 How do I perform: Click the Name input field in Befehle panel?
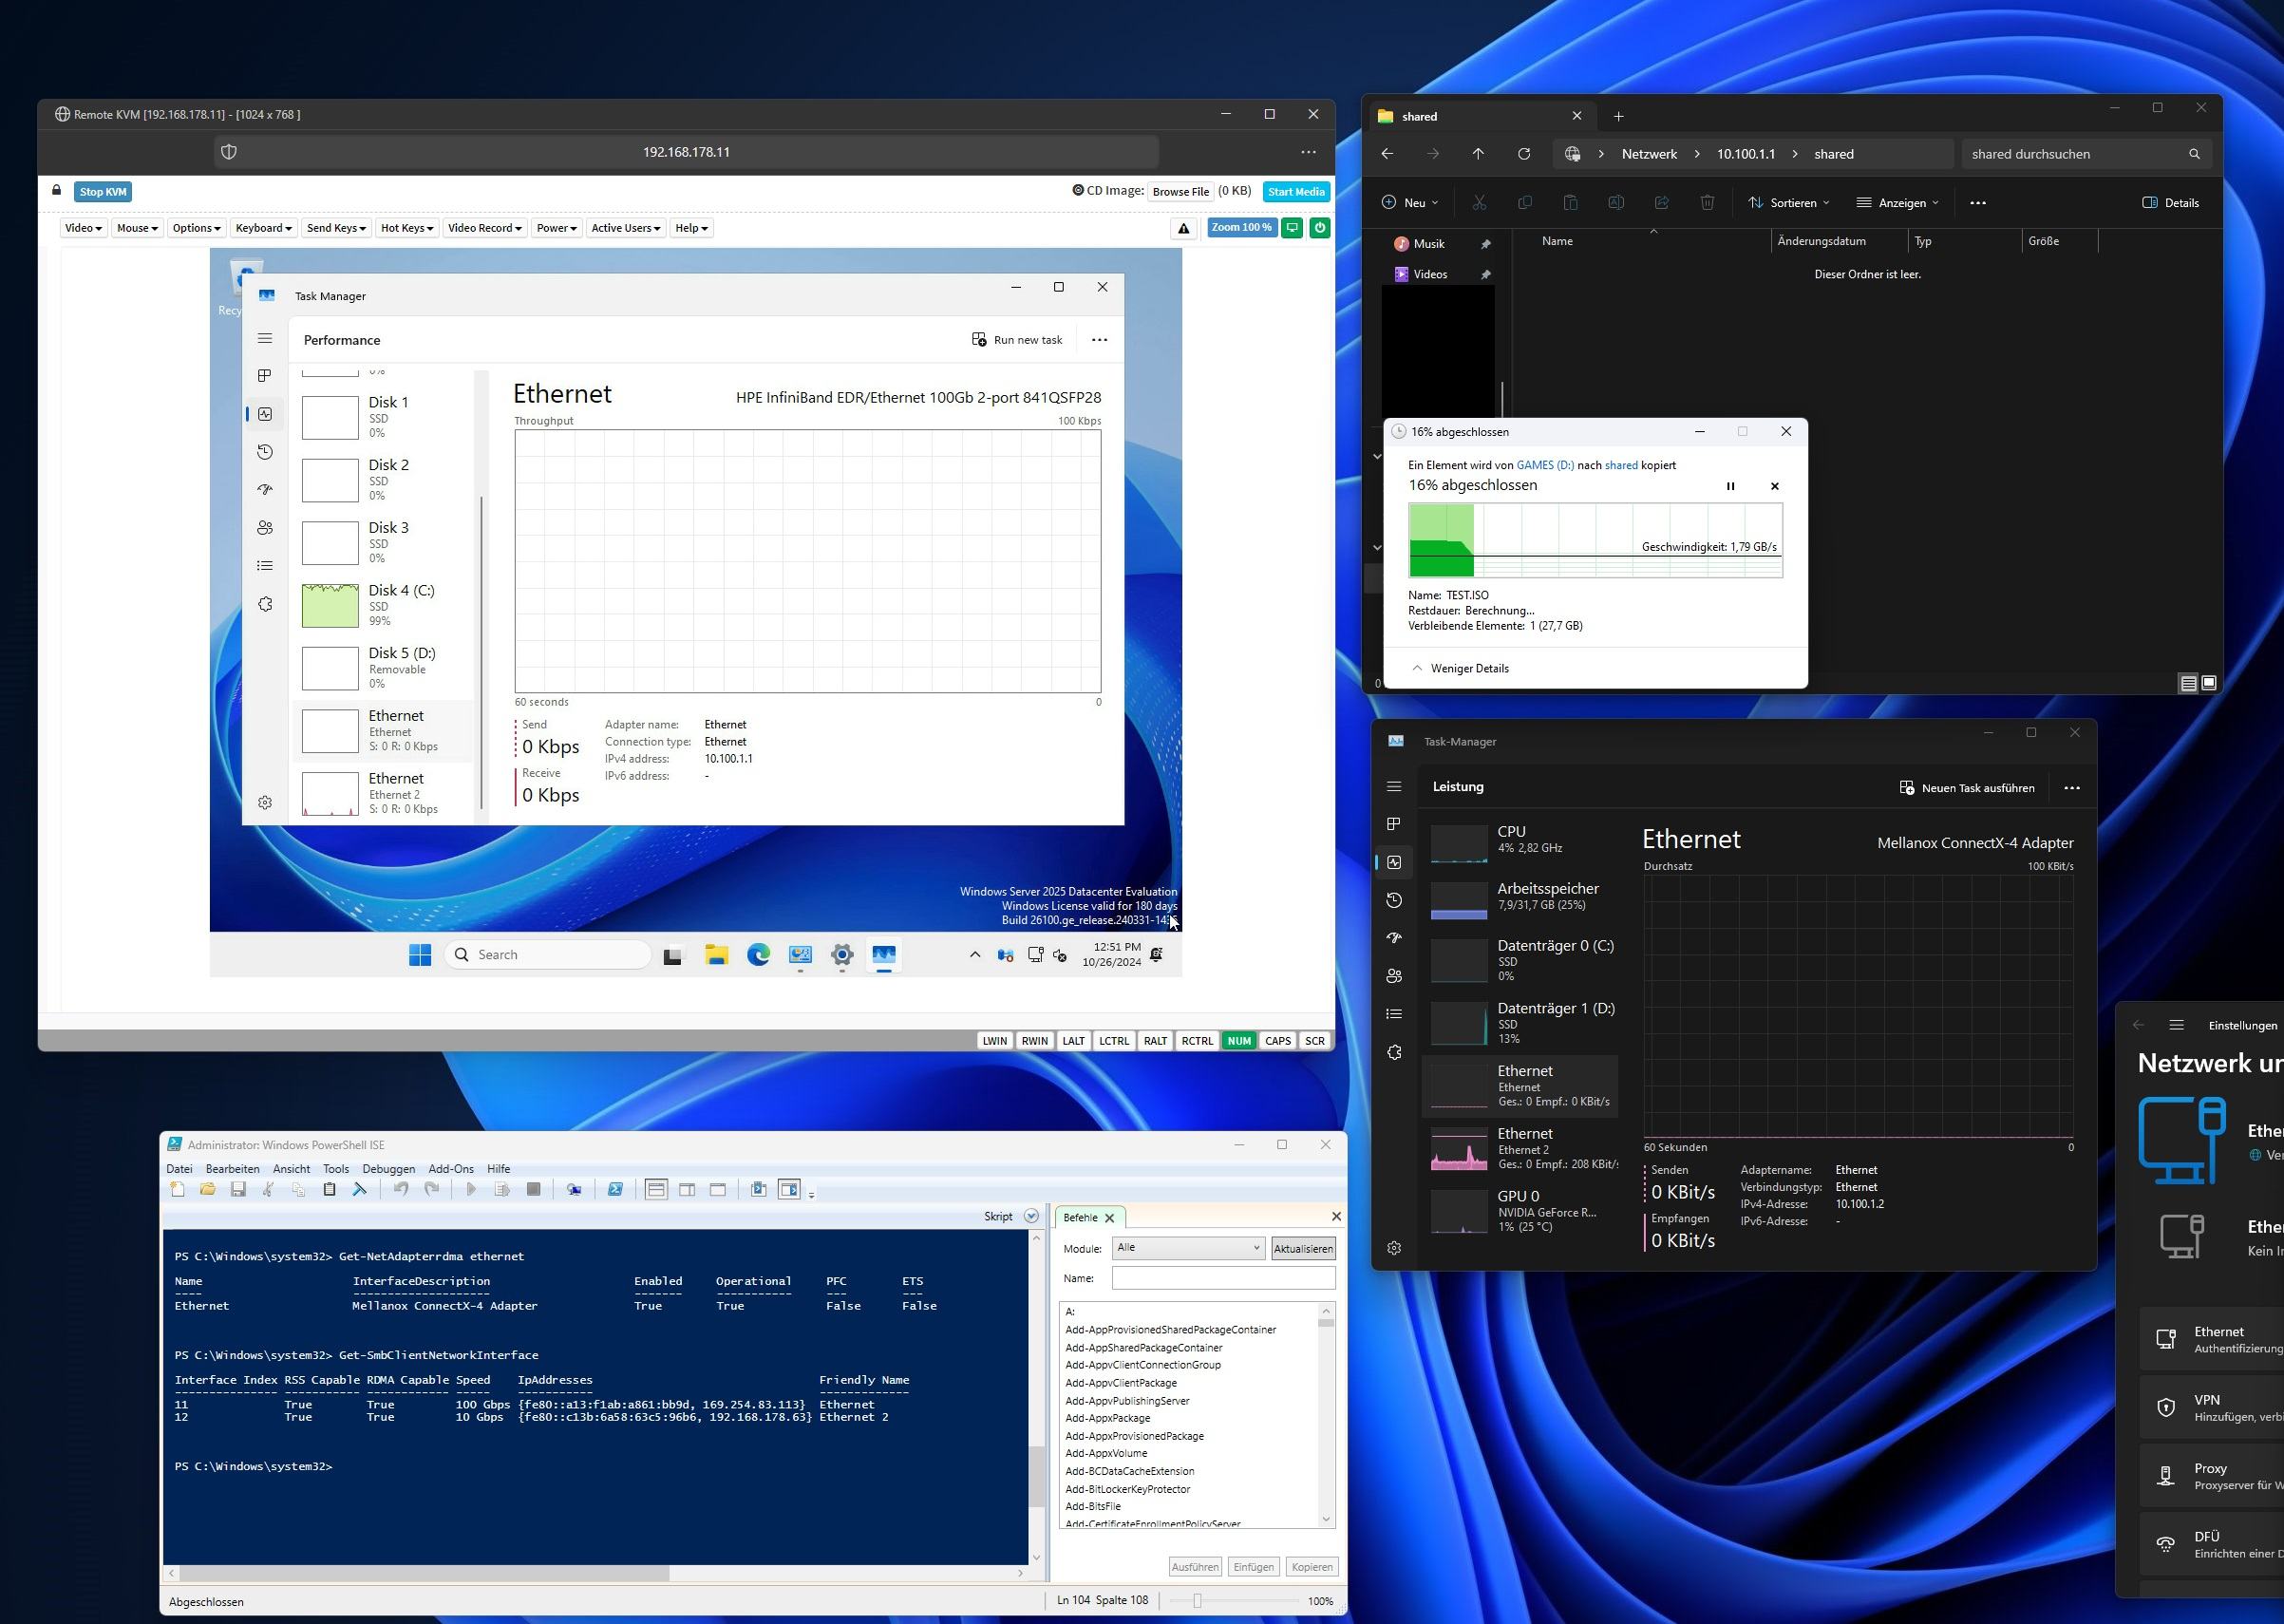pos(1223,1278)
